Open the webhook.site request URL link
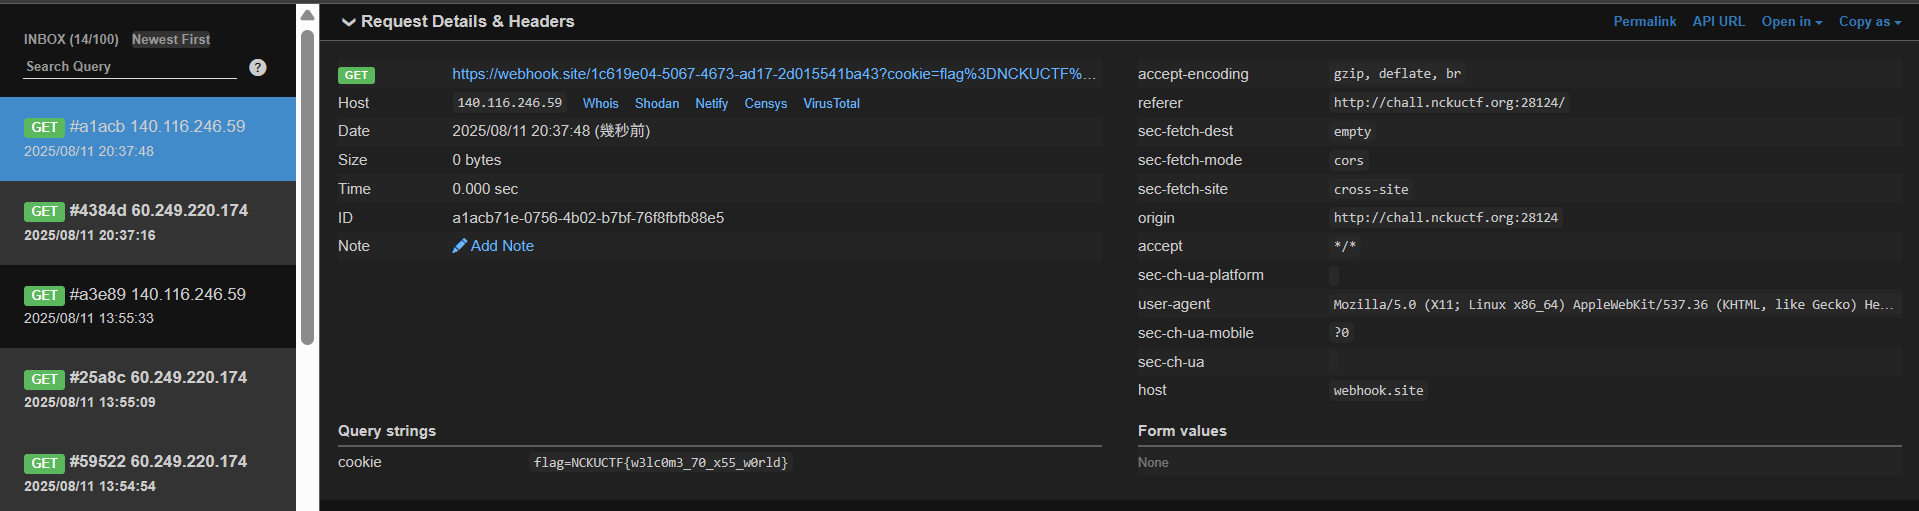This screenshot has height=511, width=1919. [774, 74]
